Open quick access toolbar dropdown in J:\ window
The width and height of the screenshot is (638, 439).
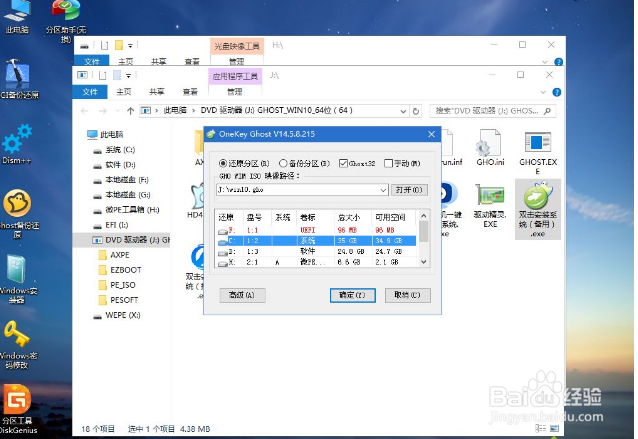(x=128, y=75)
